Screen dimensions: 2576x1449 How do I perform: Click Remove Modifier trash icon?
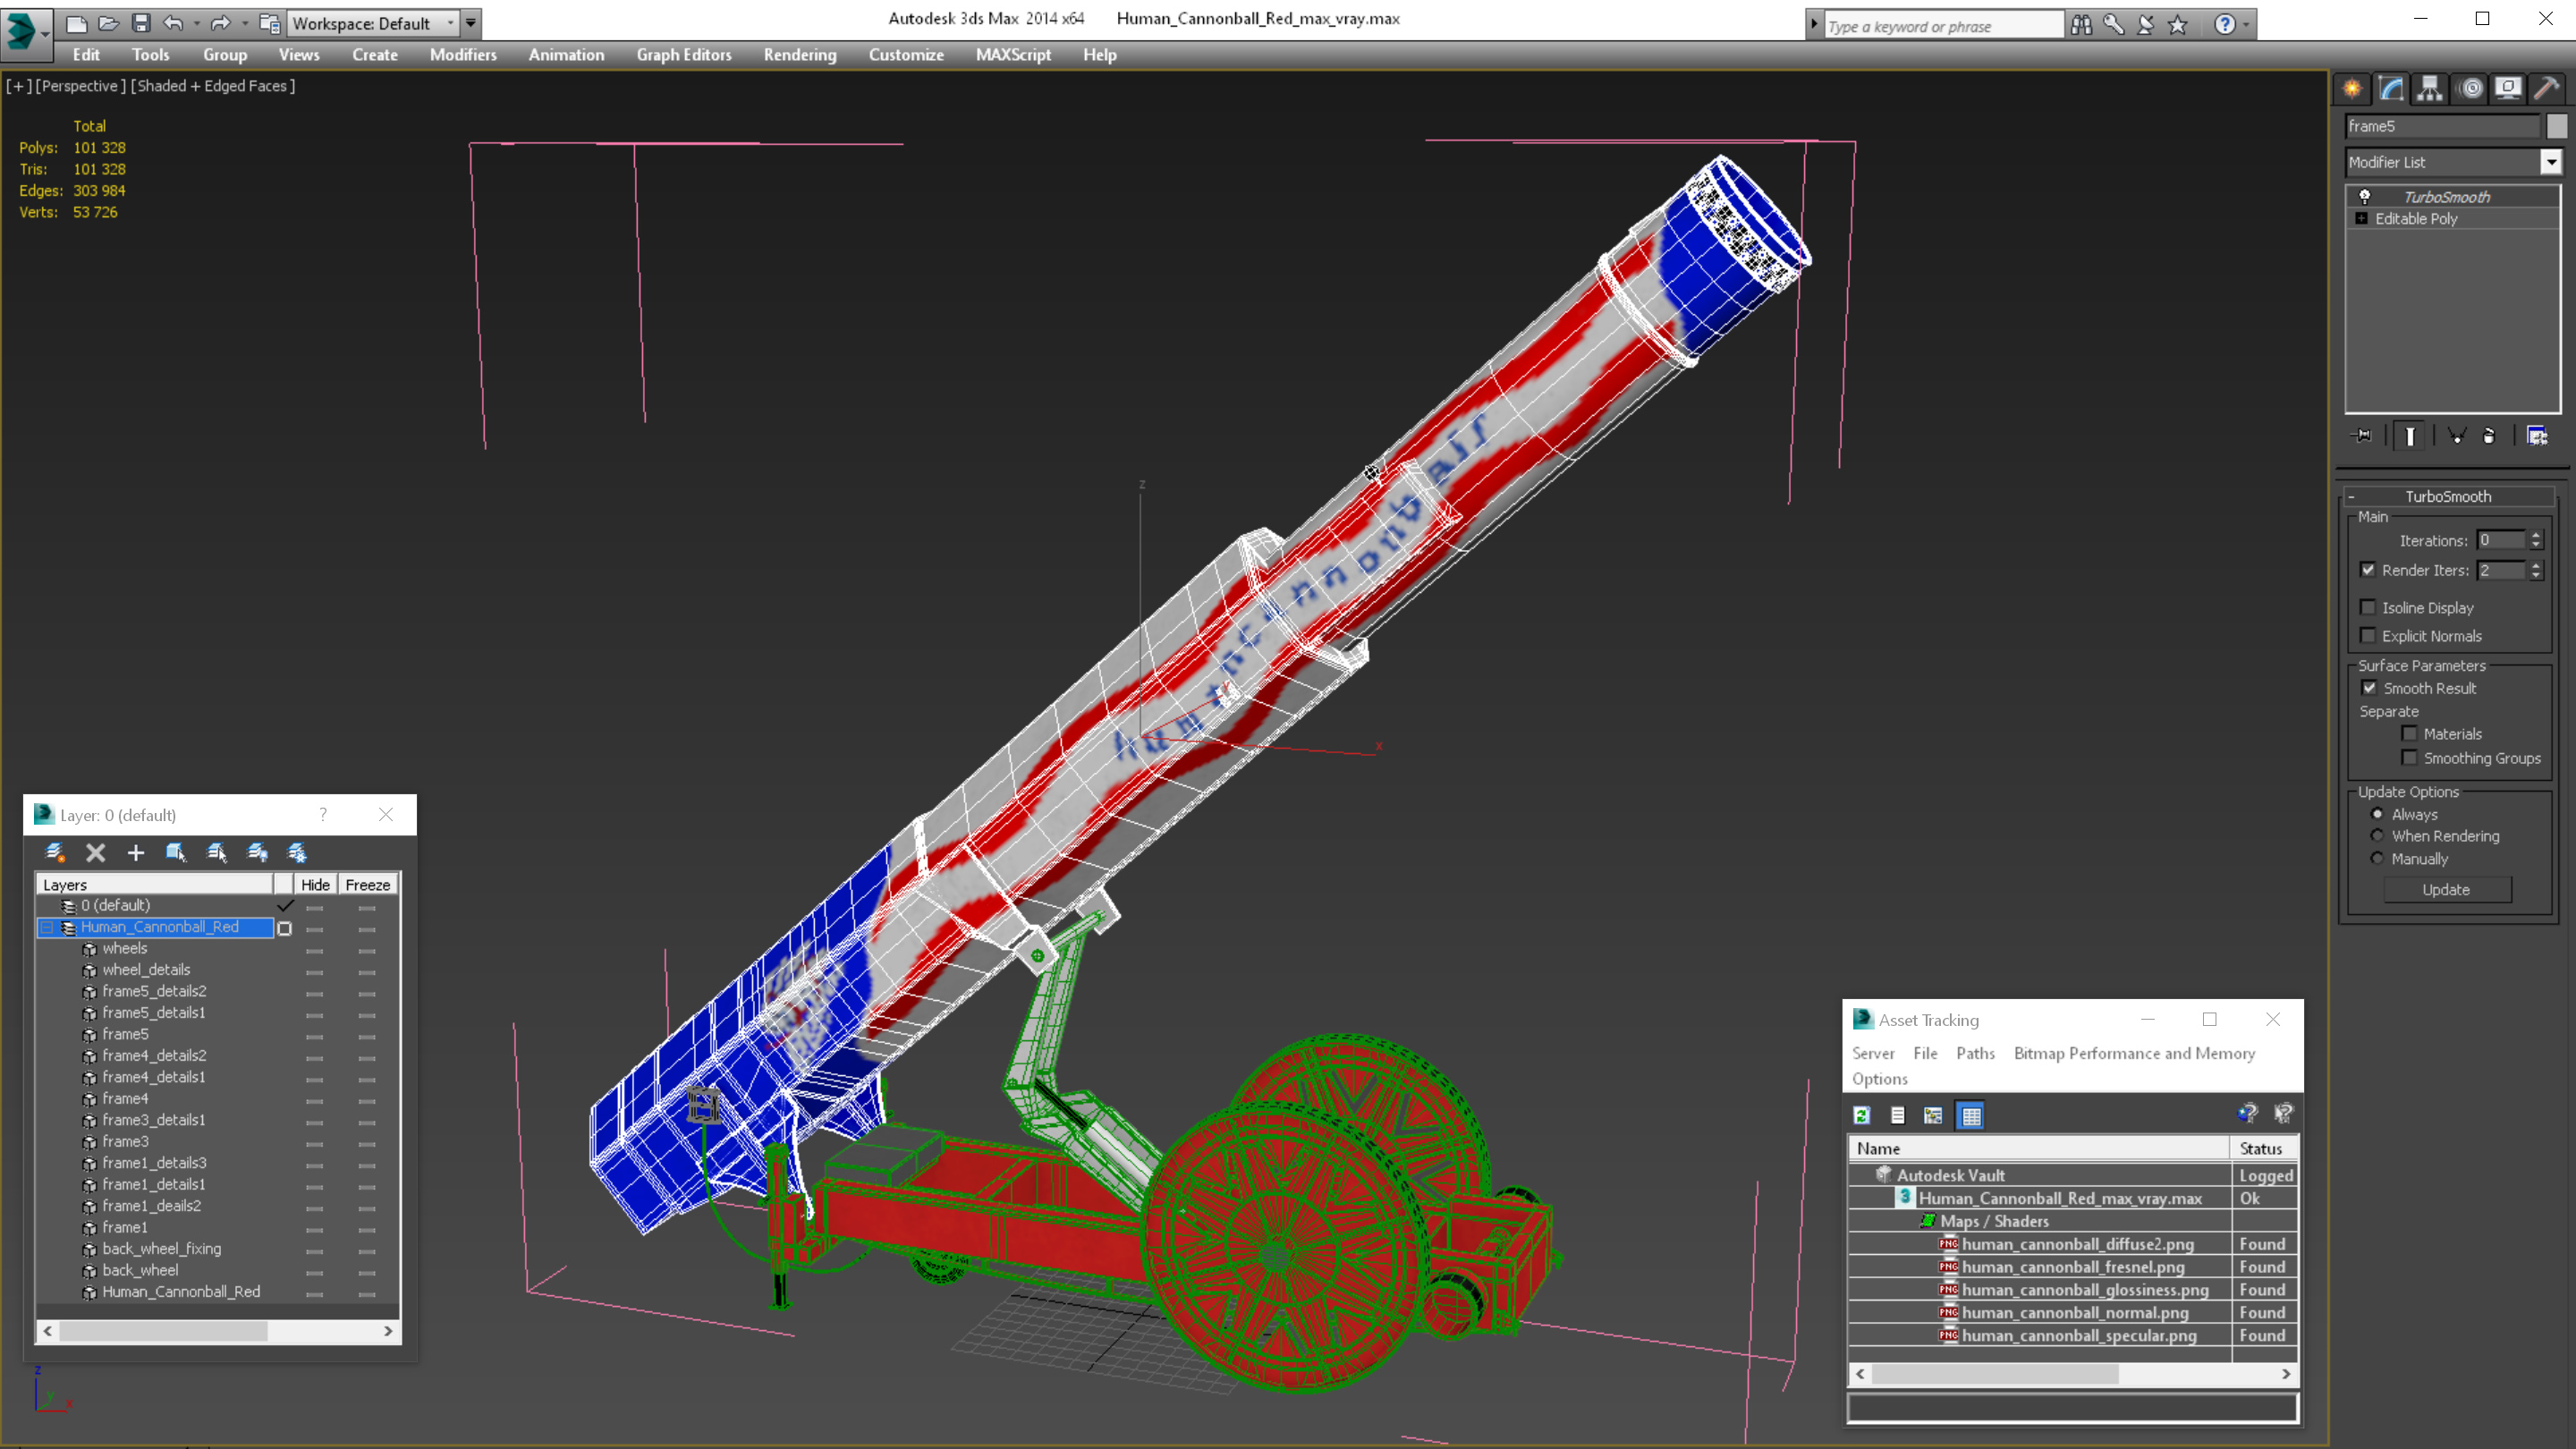2489,435
